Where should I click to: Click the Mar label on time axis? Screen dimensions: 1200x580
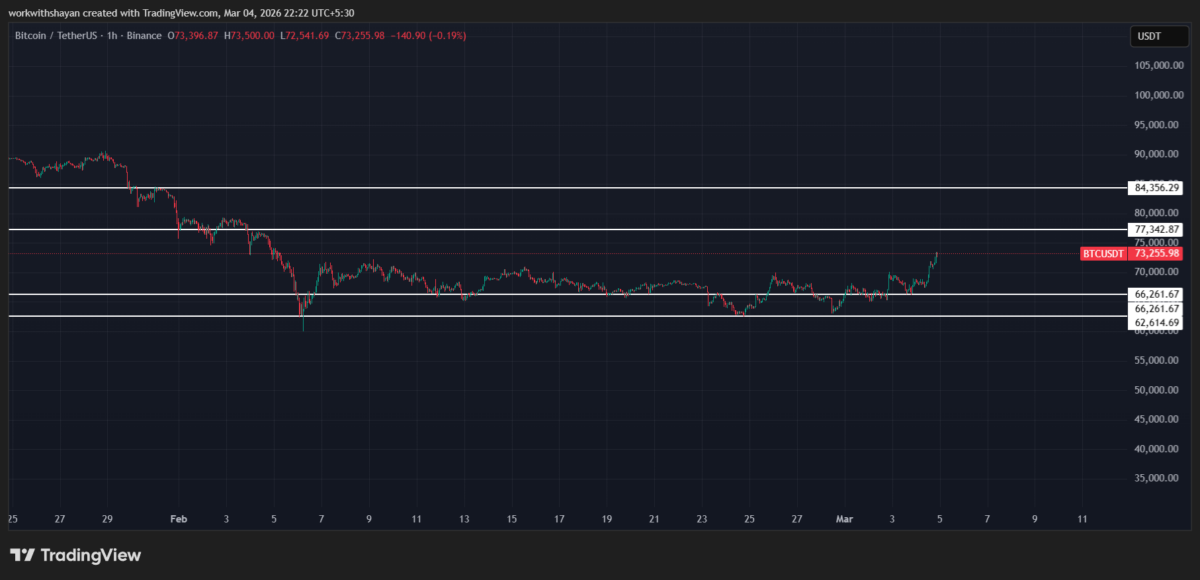844,519
